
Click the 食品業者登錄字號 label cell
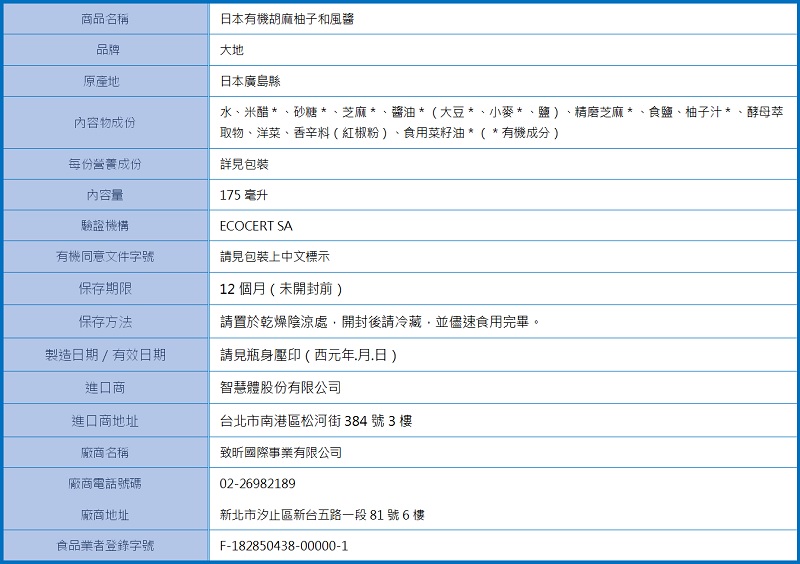105,546
